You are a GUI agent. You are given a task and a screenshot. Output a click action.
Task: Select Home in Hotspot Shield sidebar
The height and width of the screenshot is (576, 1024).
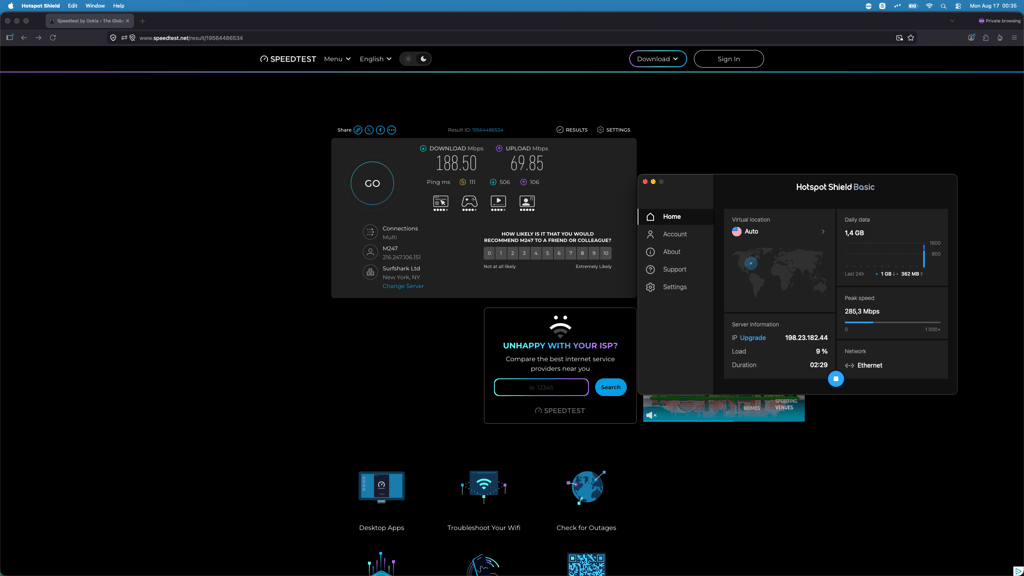pos(675,217)
